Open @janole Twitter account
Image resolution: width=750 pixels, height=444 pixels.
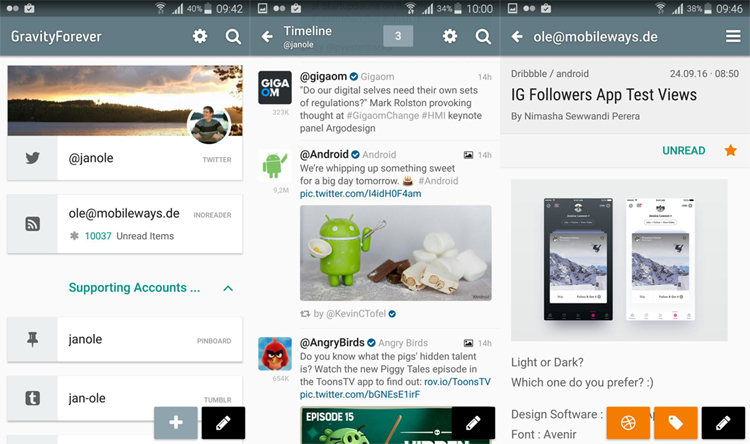pos(125,158)
